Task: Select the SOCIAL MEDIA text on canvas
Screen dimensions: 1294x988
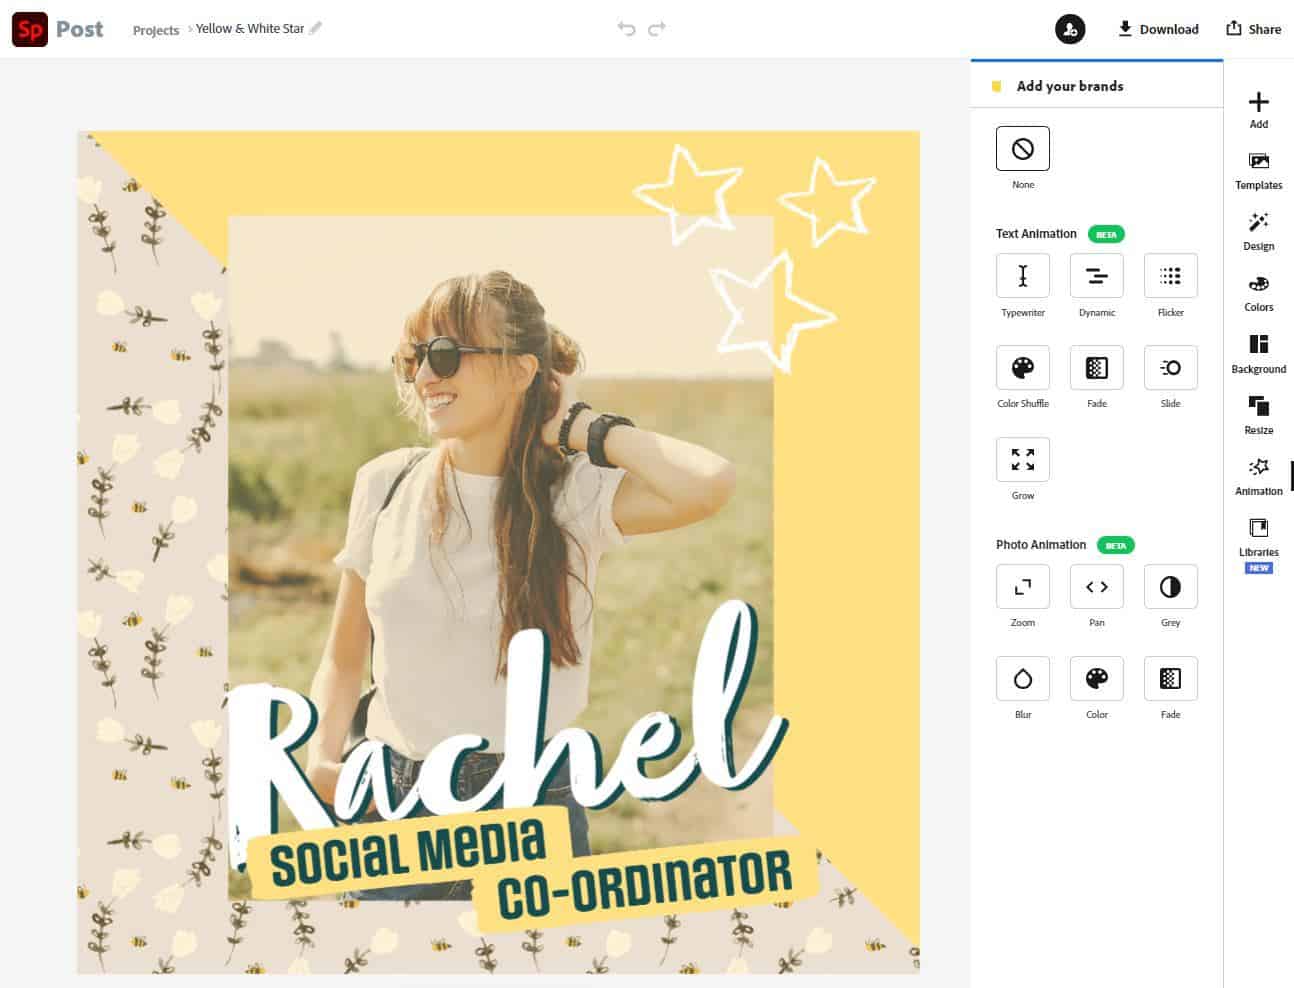Action: click(x=408, y=852)
